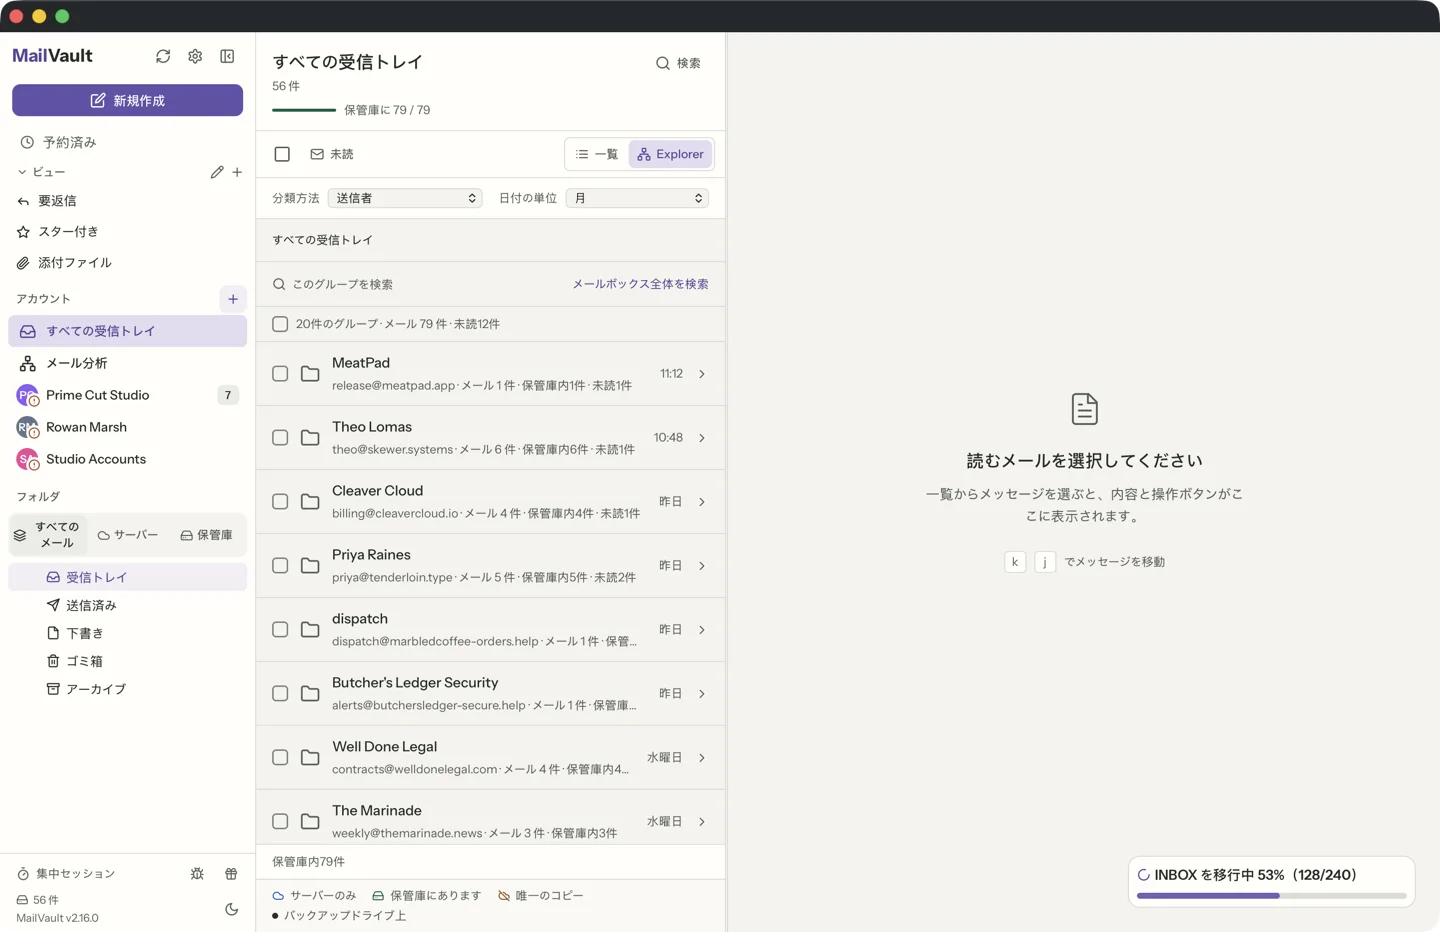
Task: Toggle the select-all checkbox in toolbar
Action: [x=282, y=154]
